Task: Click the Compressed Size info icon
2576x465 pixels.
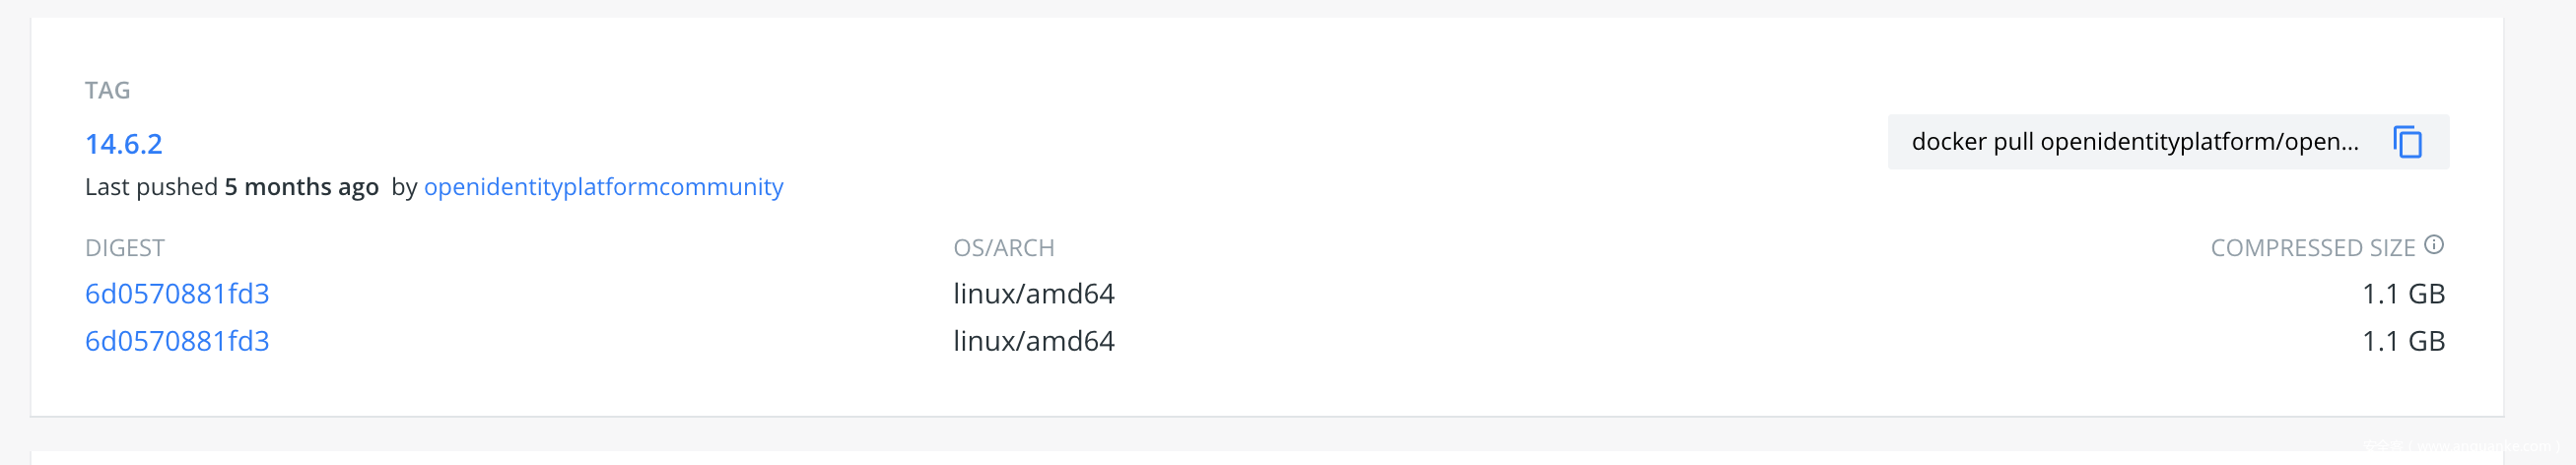Action: click(2434, 245)
